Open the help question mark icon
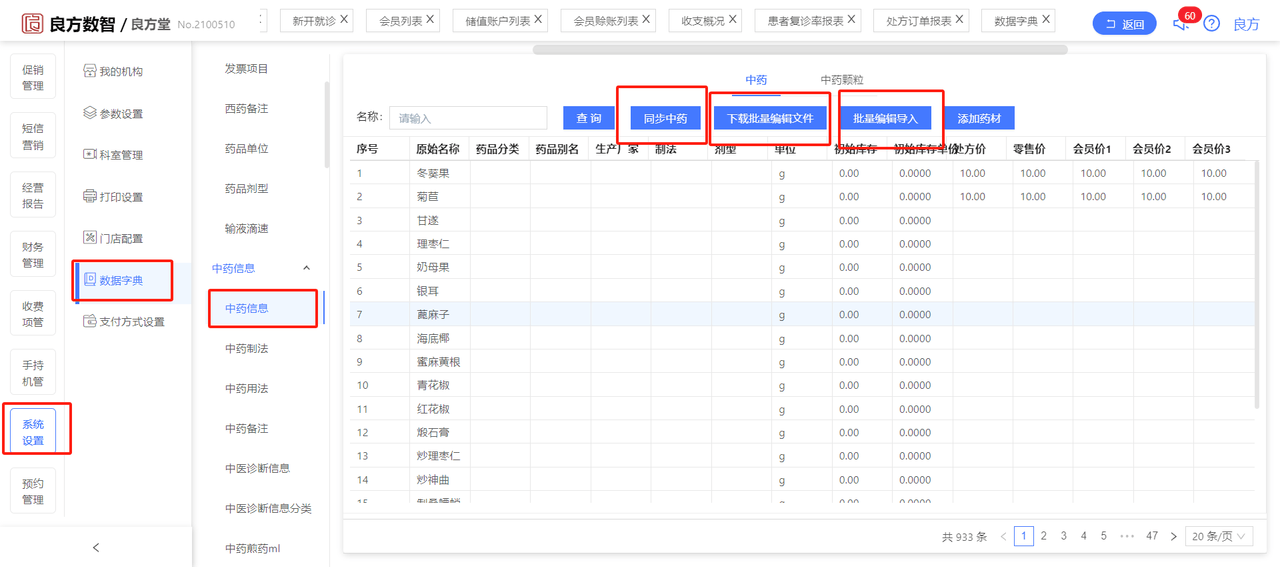The image size is (1280, 567). click(x=1211, y=24)
